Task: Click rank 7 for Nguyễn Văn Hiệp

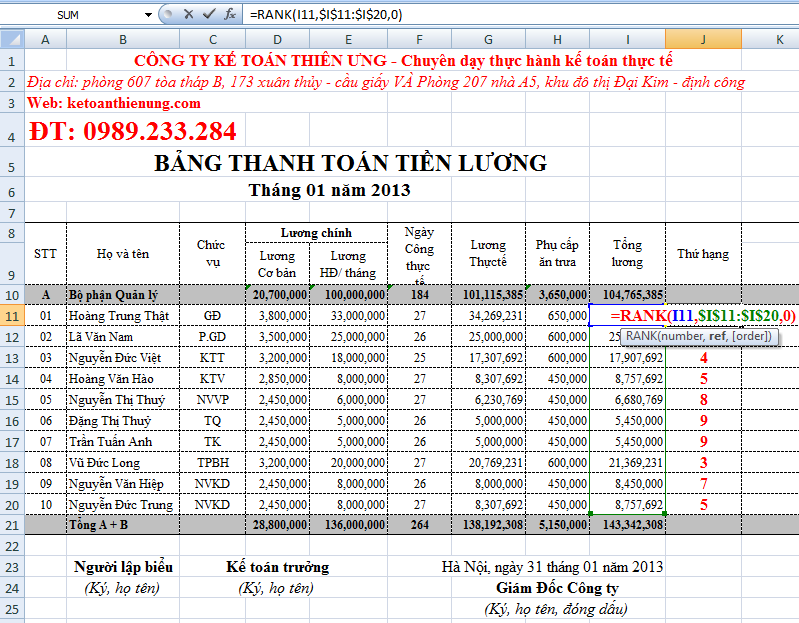Action: 703,483
